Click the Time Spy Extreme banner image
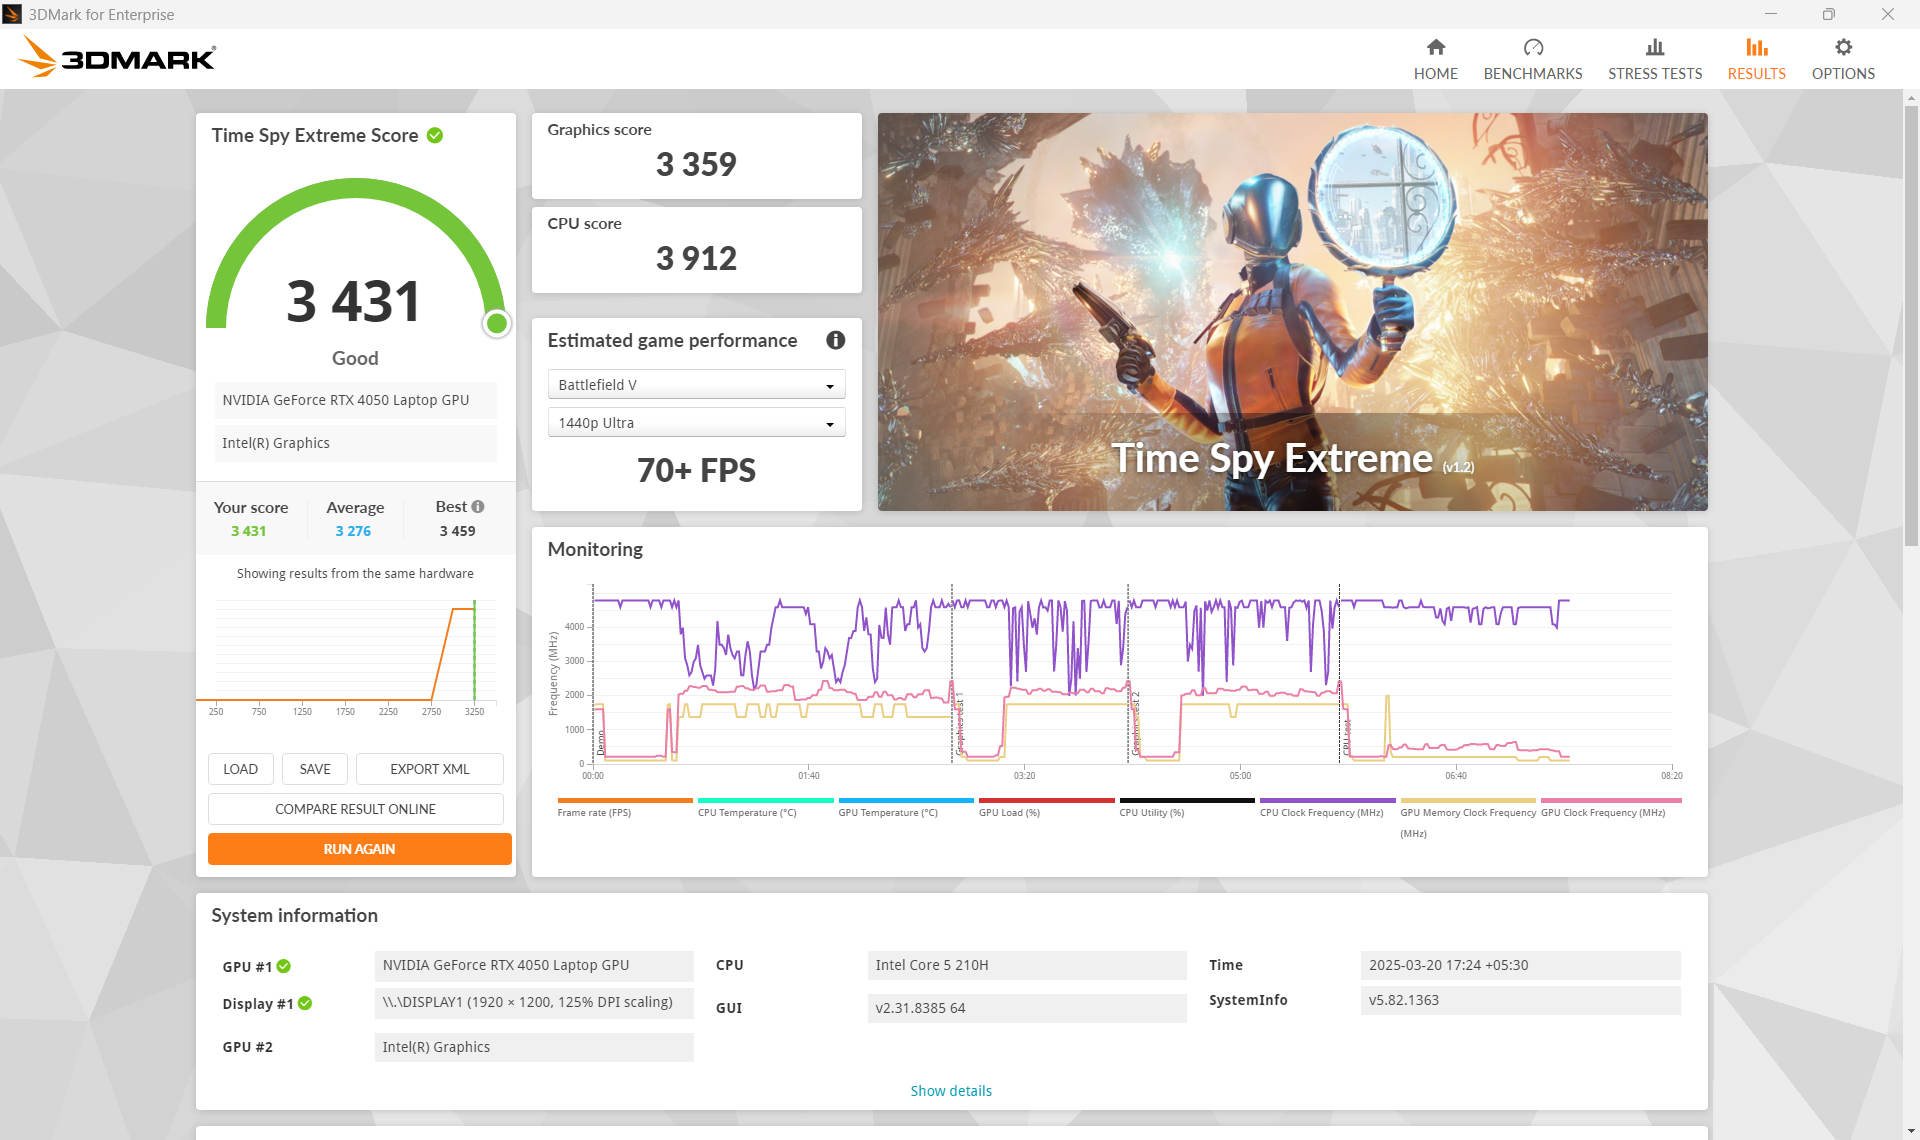Viewport: 1920px width, 1140px height. click(1292, 311)
